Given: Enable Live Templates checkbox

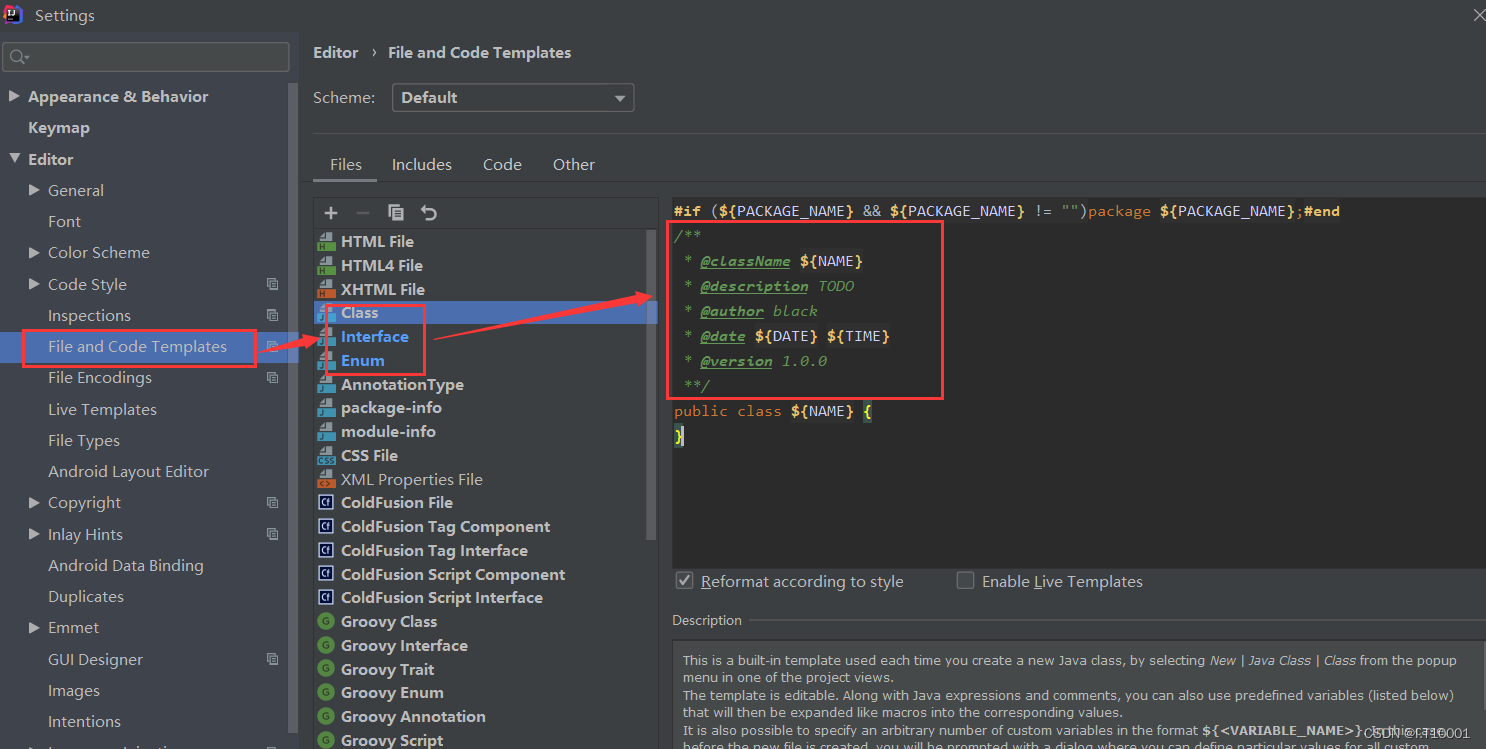Looking at the screenshot, I should [965, 581].
